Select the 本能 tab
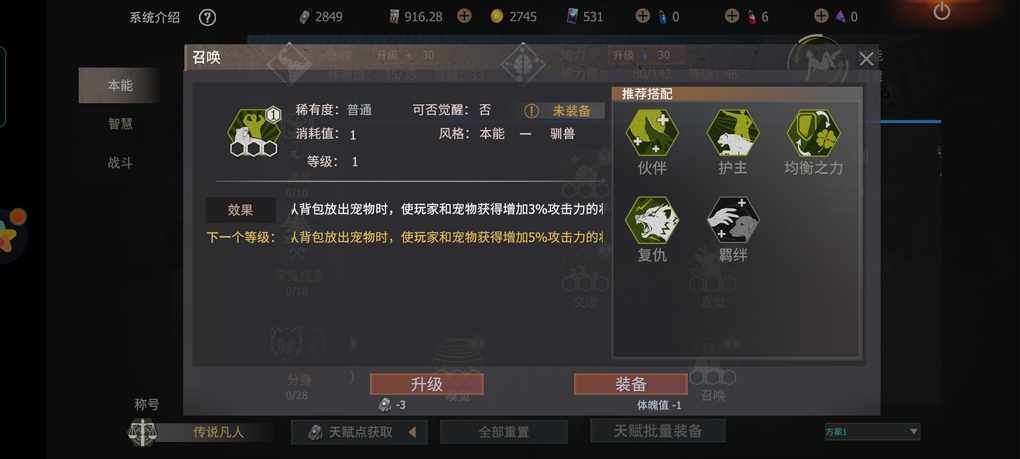The image size is (1020, 459). pos(120,85)
